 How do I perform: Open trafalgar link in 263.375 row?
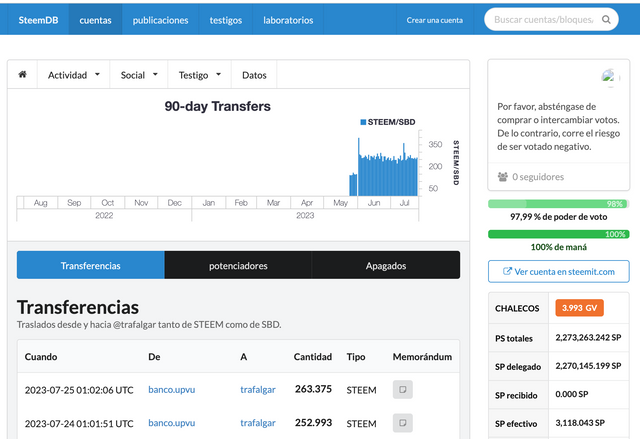pos(258,390)
